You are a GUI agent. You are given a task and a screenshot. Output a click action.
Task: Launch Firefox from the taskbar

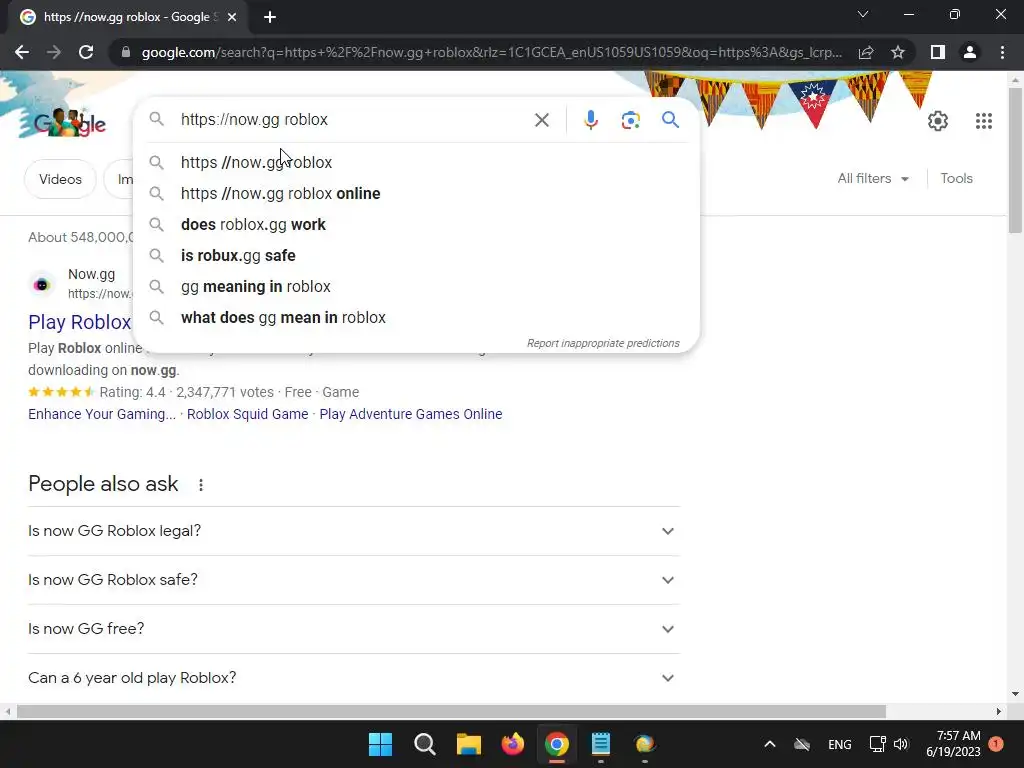point(513,744)
